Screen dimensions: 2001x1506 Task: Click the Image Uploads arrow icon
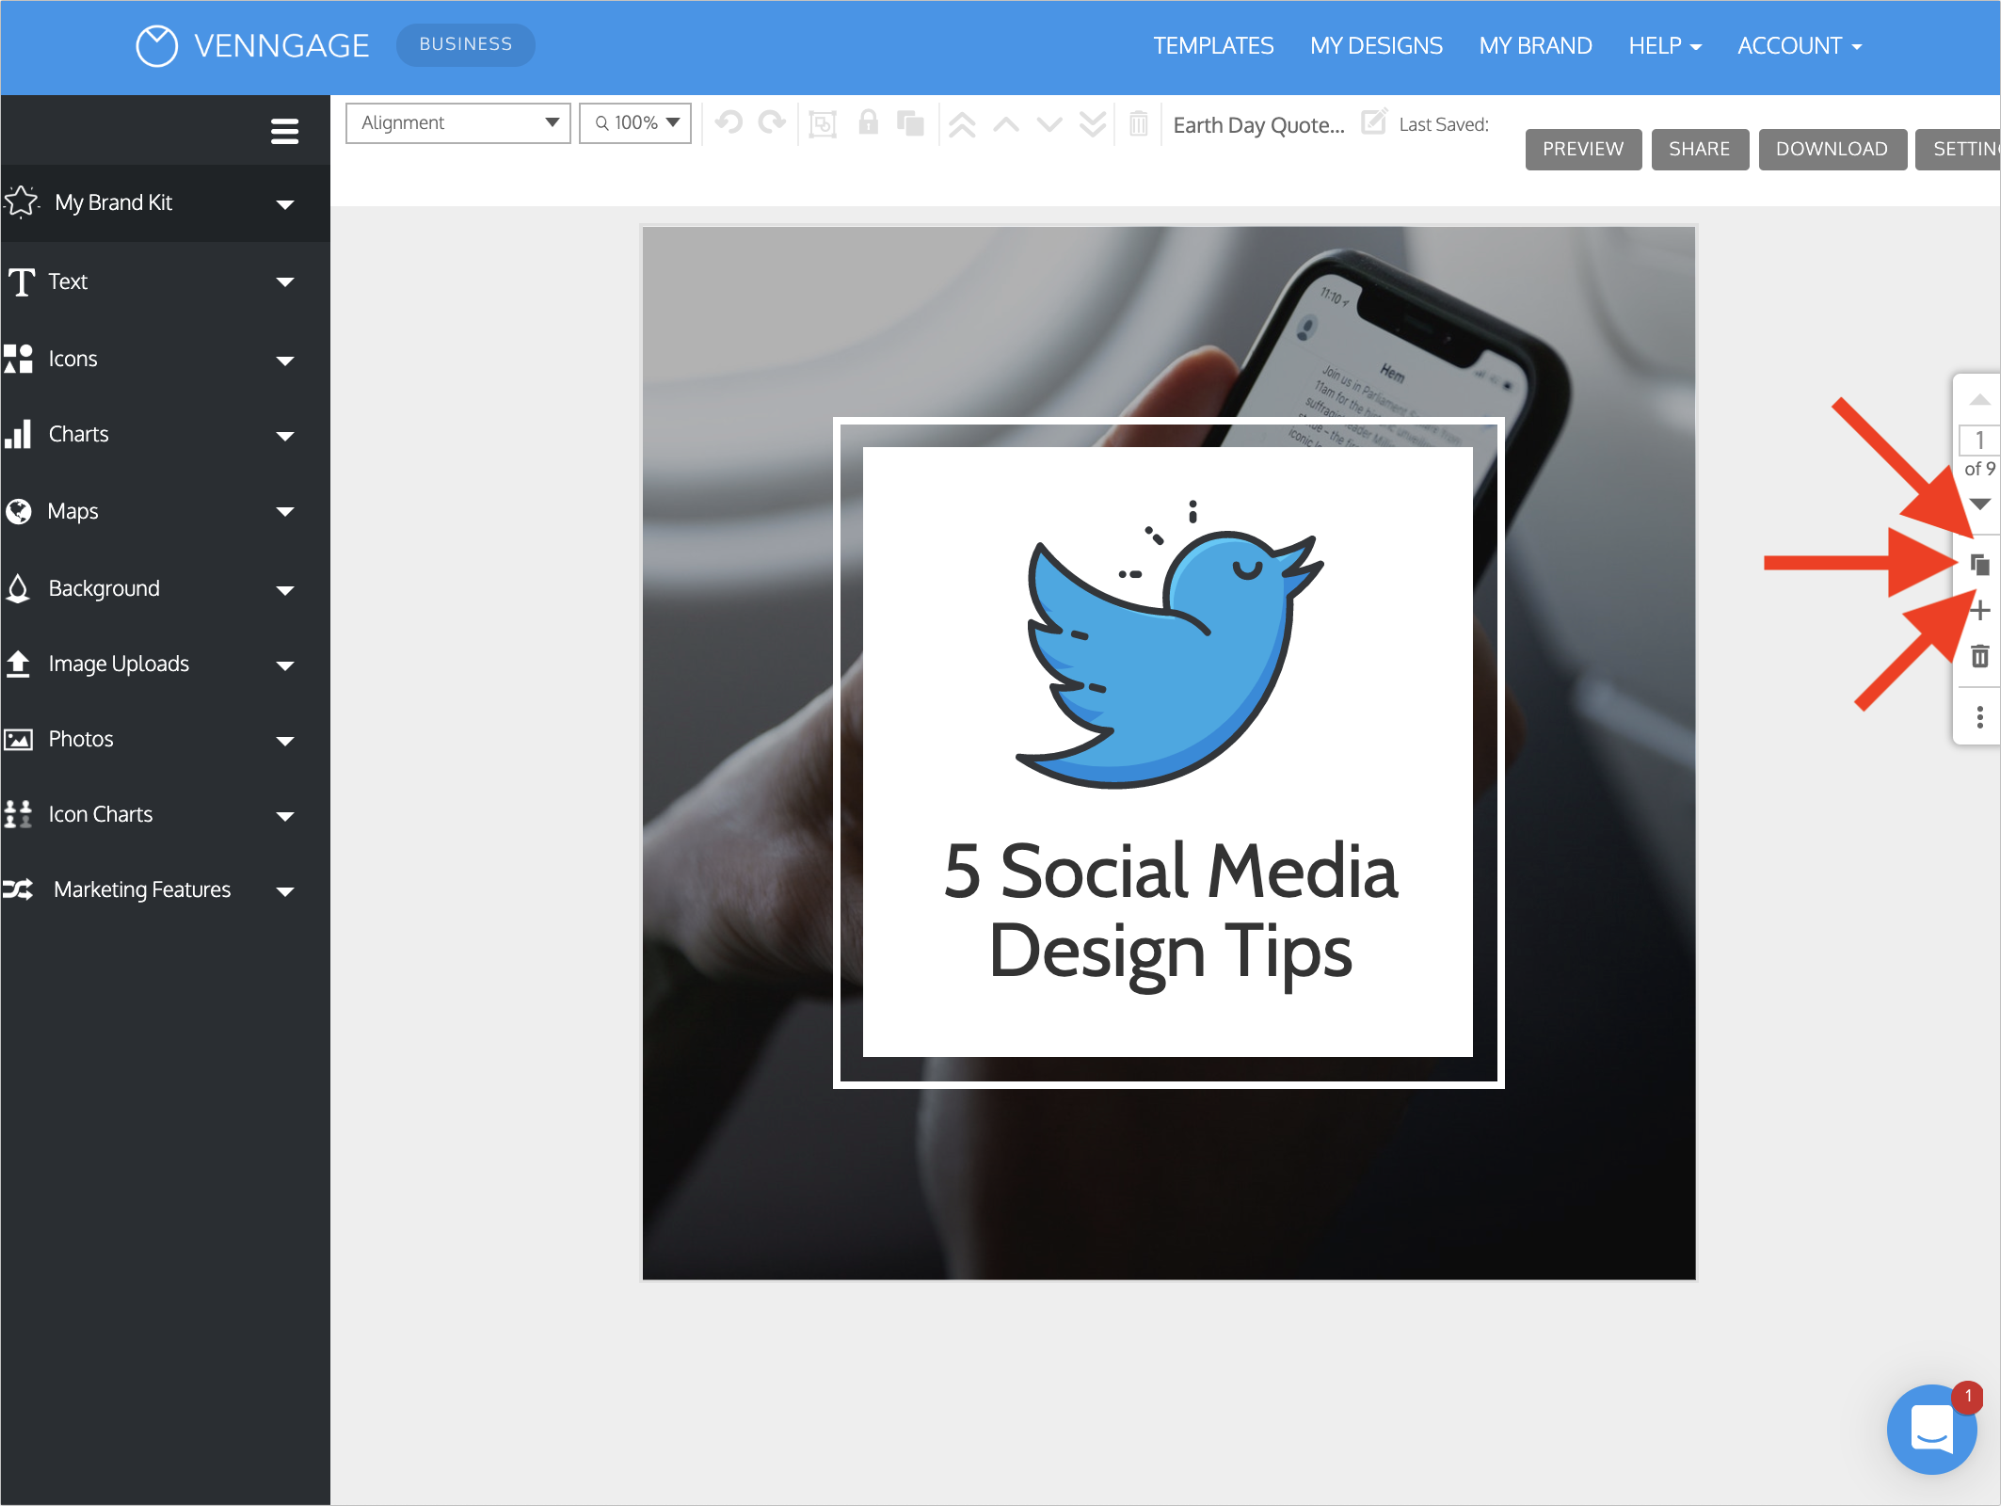[18, 664]
